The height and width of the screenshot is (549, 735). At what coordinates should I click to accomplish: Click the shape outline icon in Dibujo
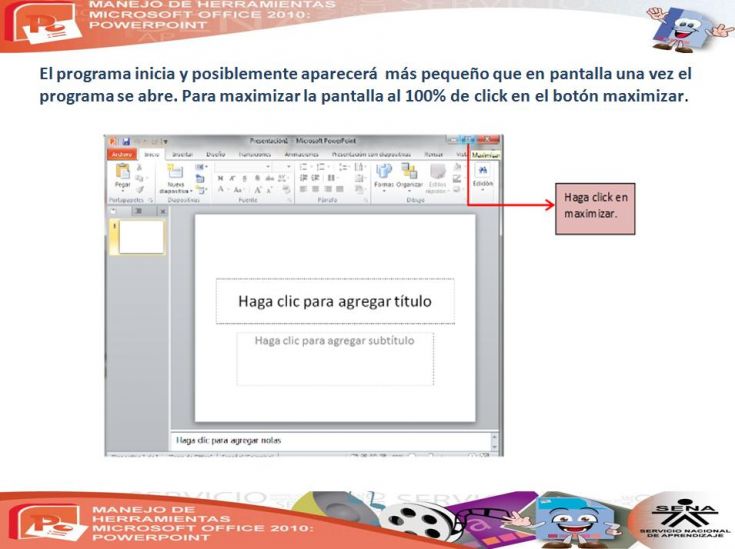point(457,179)
